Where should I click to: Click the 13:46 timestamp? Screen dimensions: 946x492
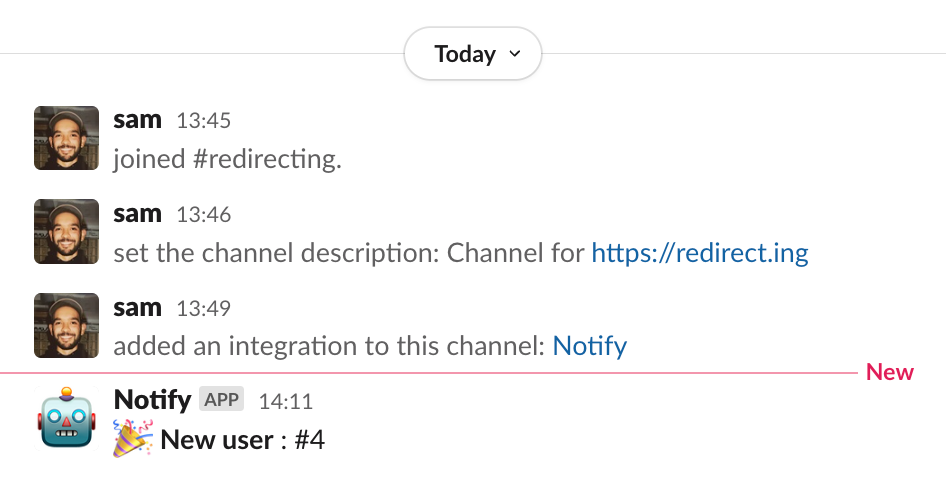point(204,215)
